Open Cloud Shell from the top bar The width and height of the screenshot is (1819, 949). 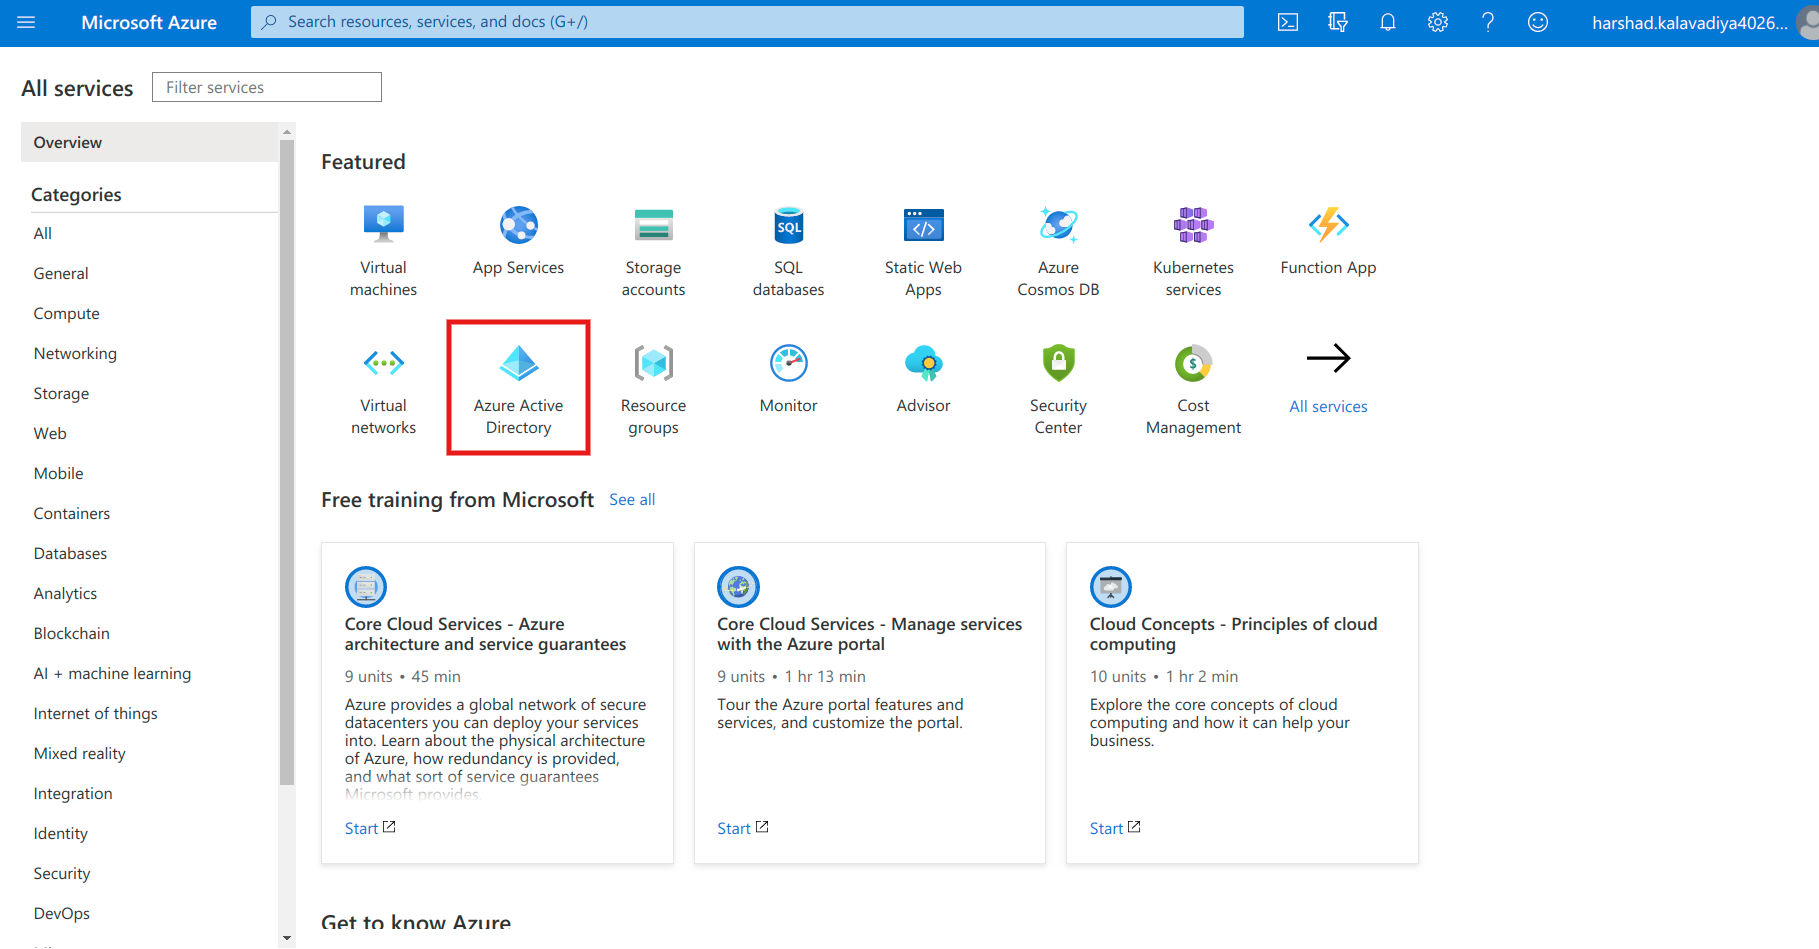click(1288, 22)
